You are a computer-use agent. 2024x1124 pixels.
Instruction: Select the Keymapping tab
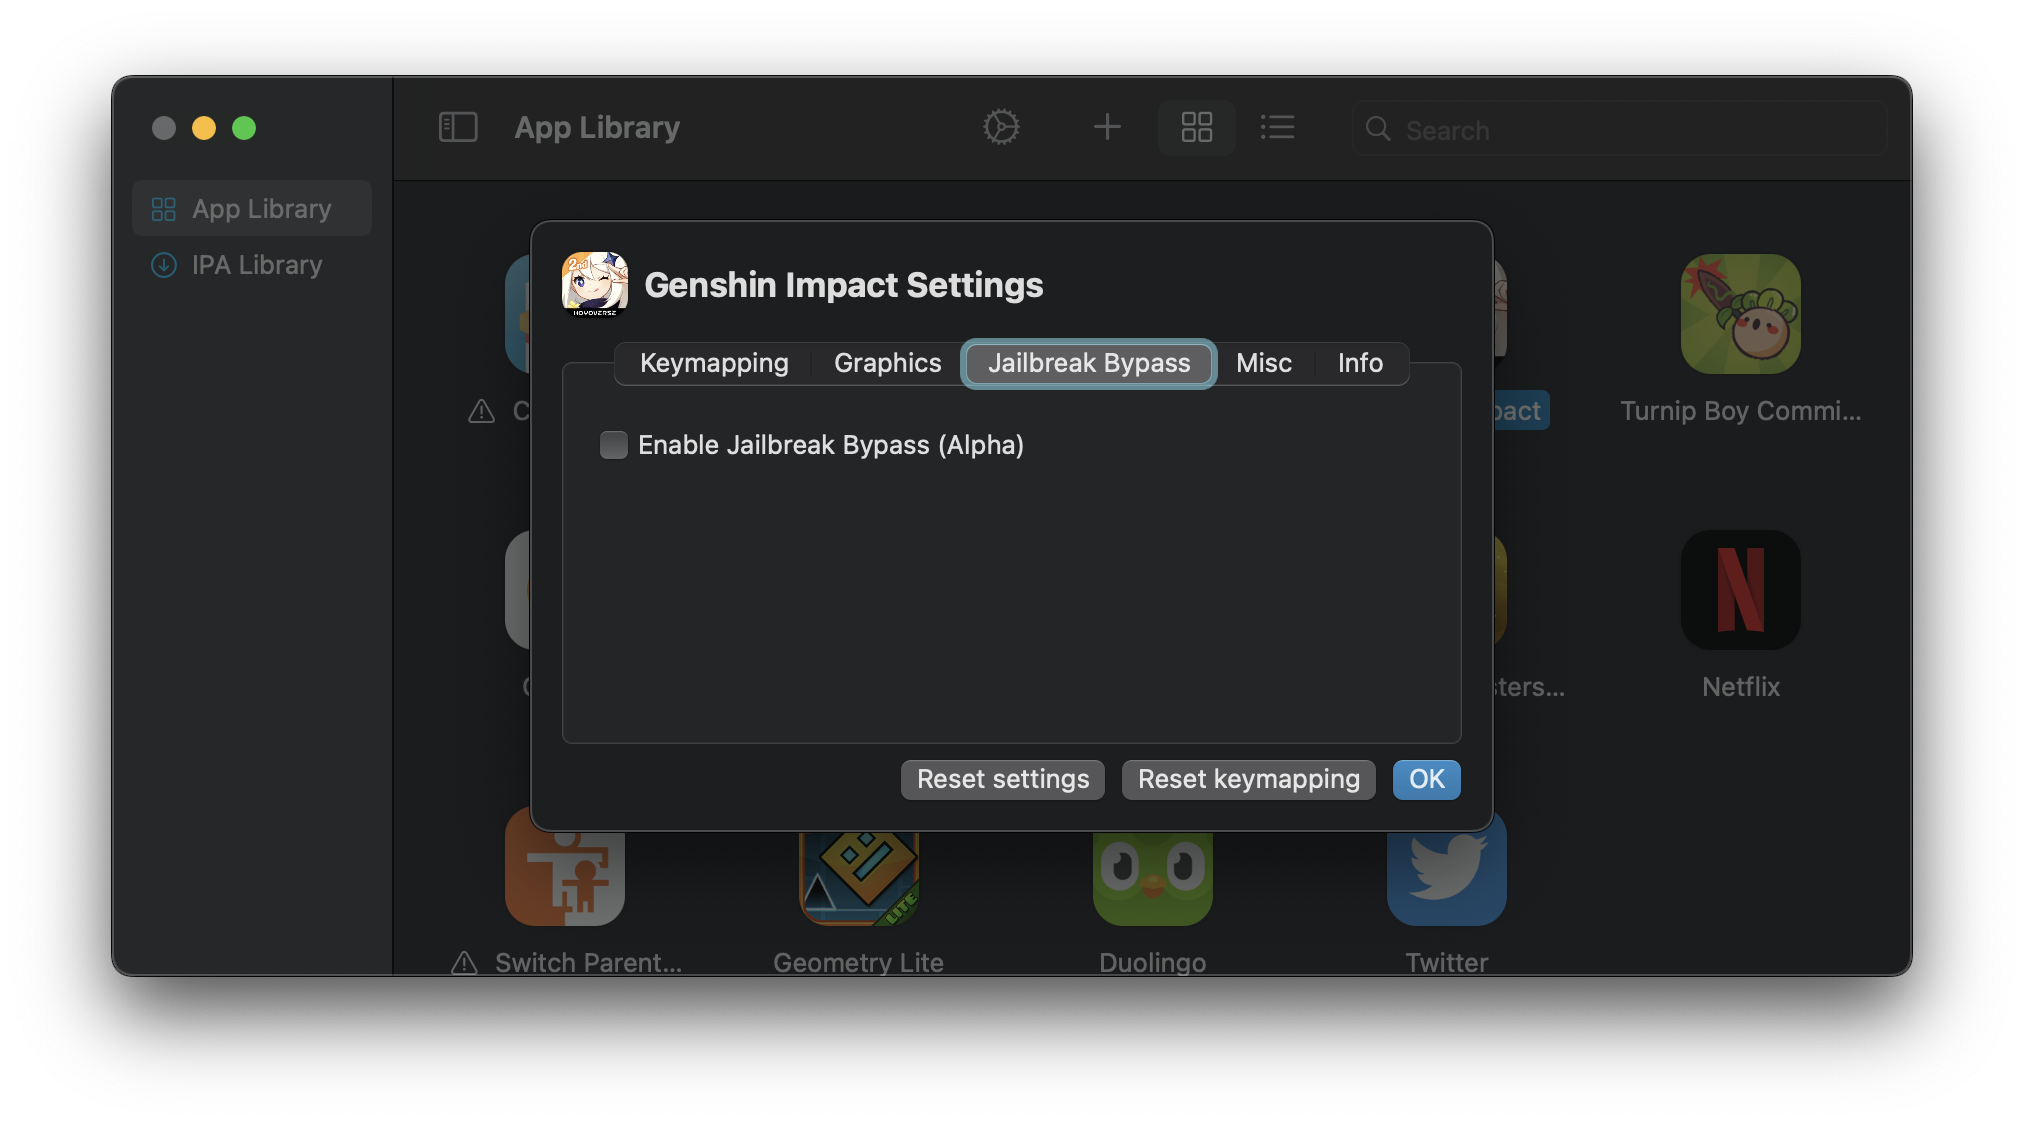pyautogui.click(x=714, y=363)
